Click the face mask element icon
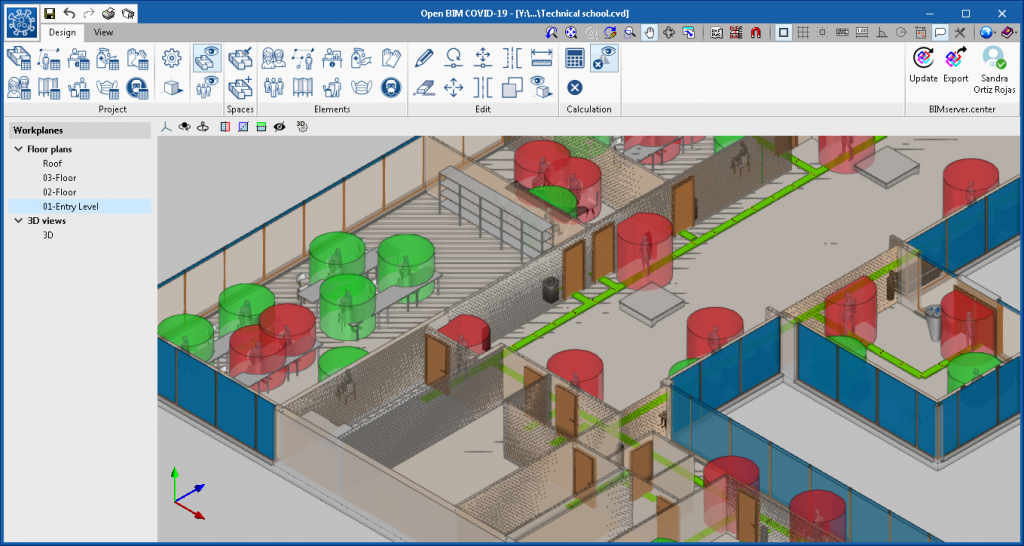The height and width of the screenshot is (546, 1024). (362, 88)
